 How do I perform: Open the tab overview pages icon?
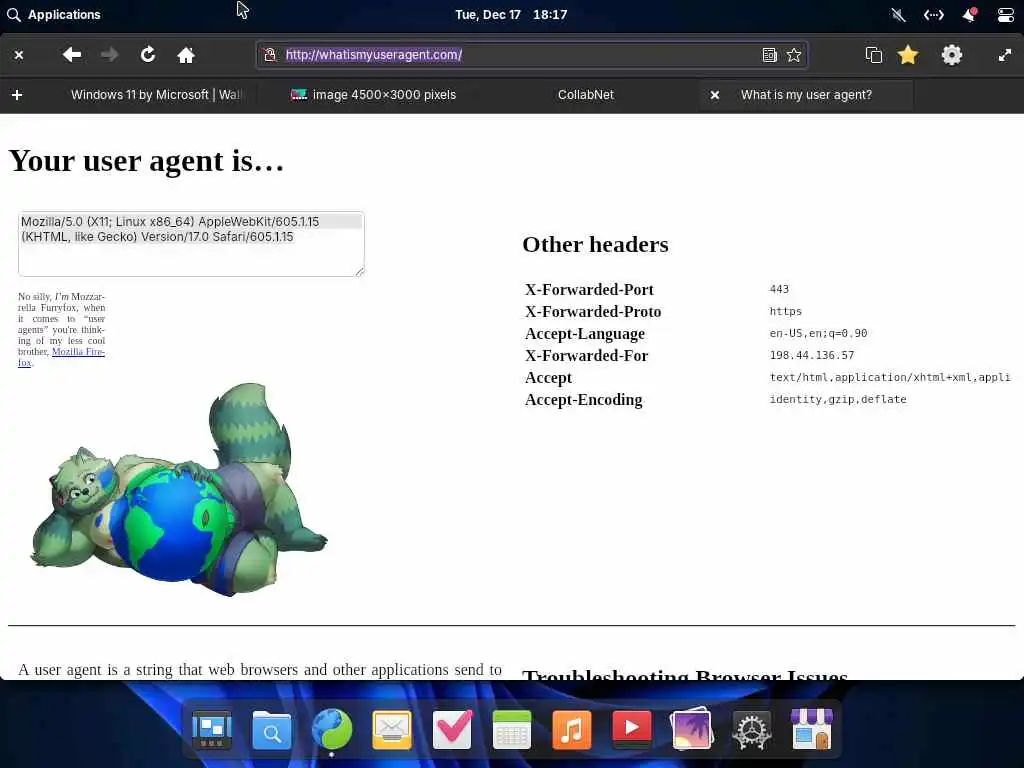(x=874, y=55)
